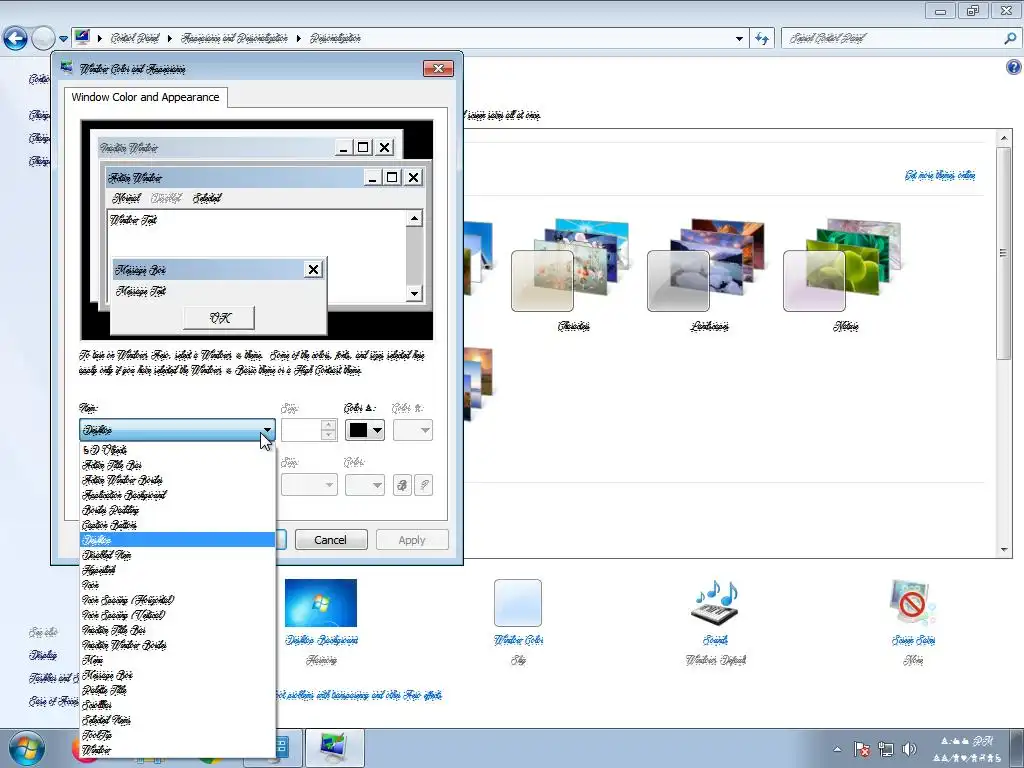
Task: Choose Inactive Title Bar from the list
Action: (x=178, y=630)
